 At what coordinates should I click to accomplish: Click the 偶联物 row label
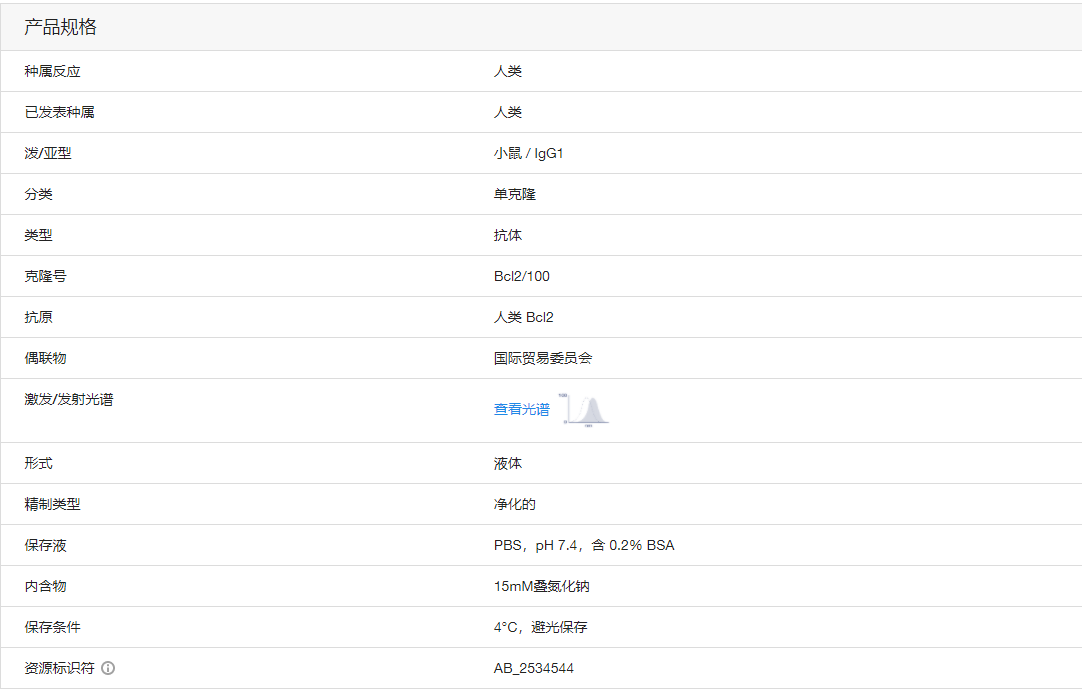[39, 358]
